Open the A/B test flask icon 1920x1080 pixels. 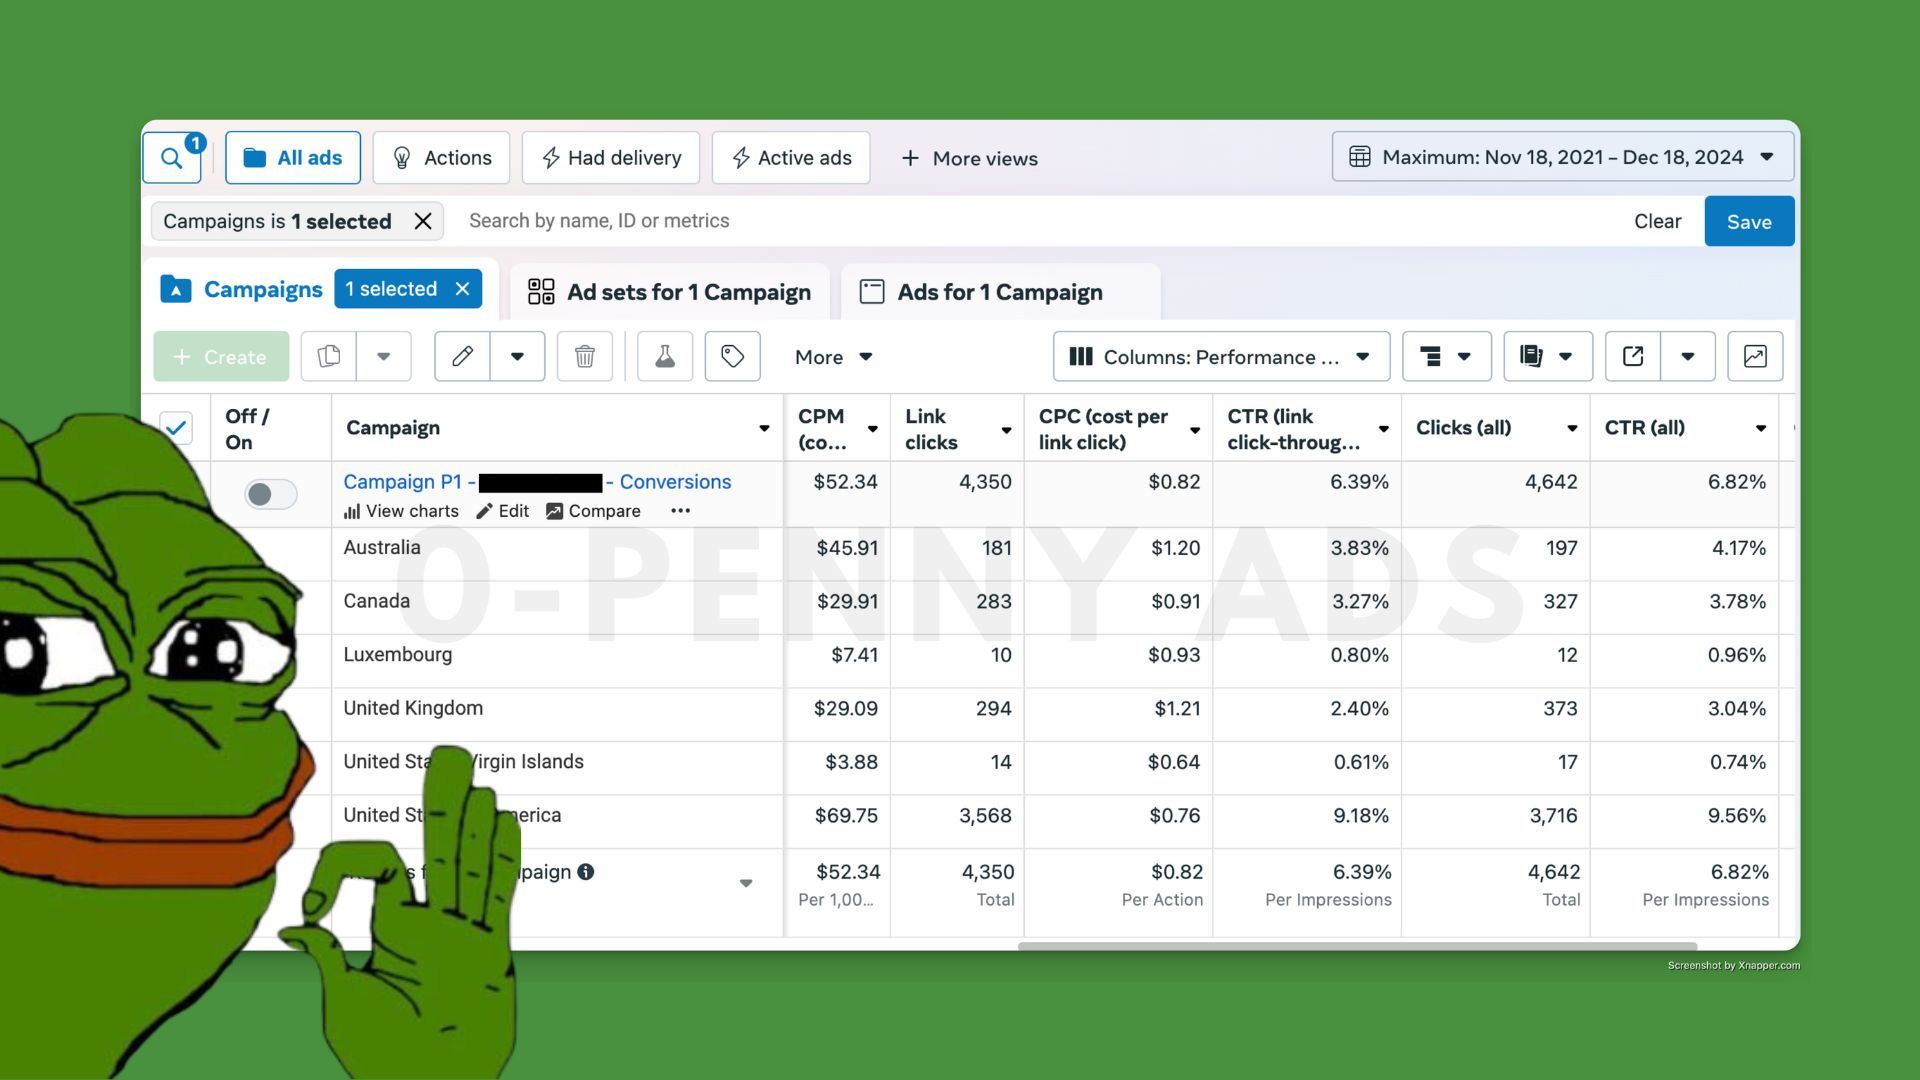(665, 357)
